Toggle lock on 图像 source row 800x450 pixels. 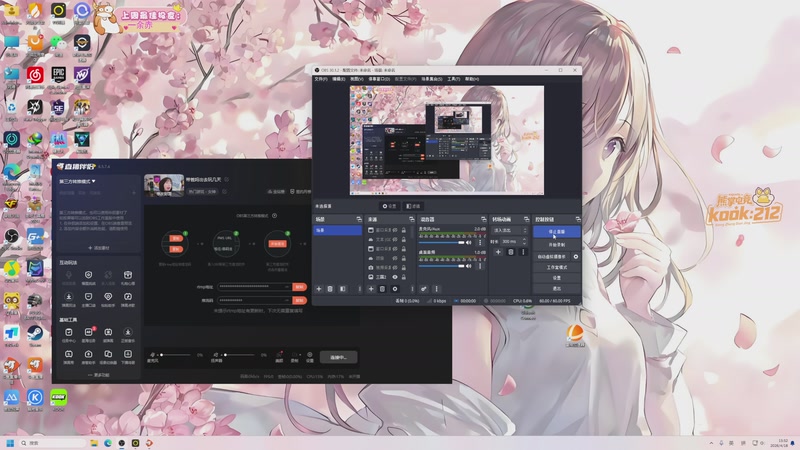click(x=404, y=258)
